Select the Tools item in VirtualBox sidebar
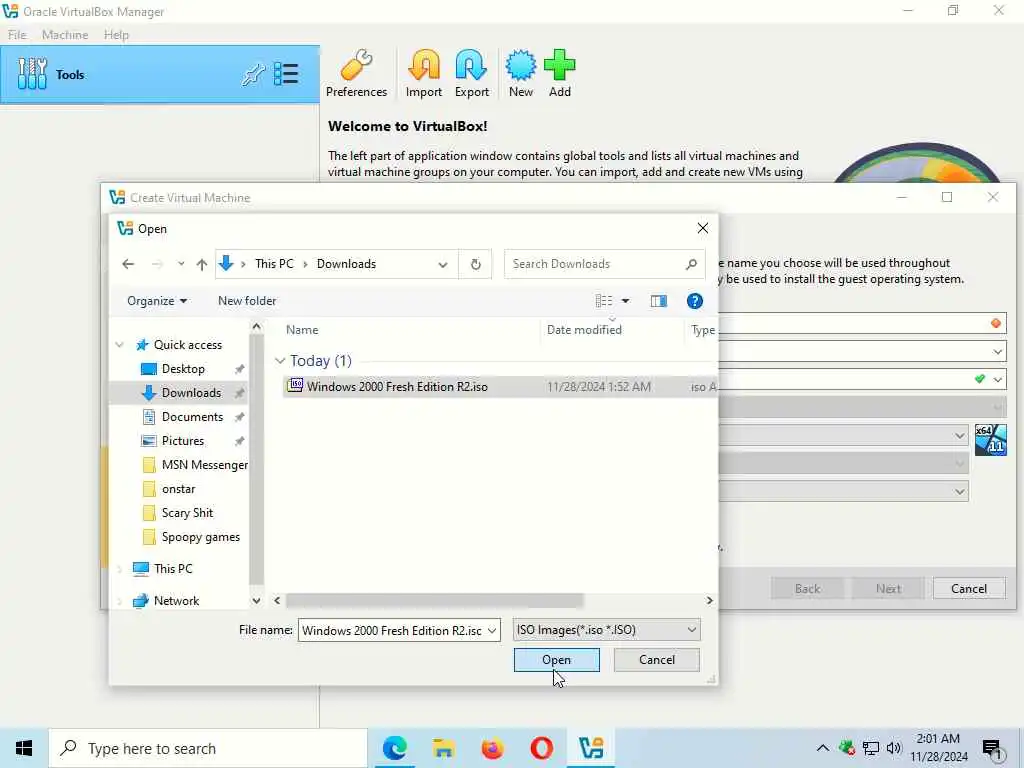The height and width of the screenshot is (768, 1024). tap(160, 74)
